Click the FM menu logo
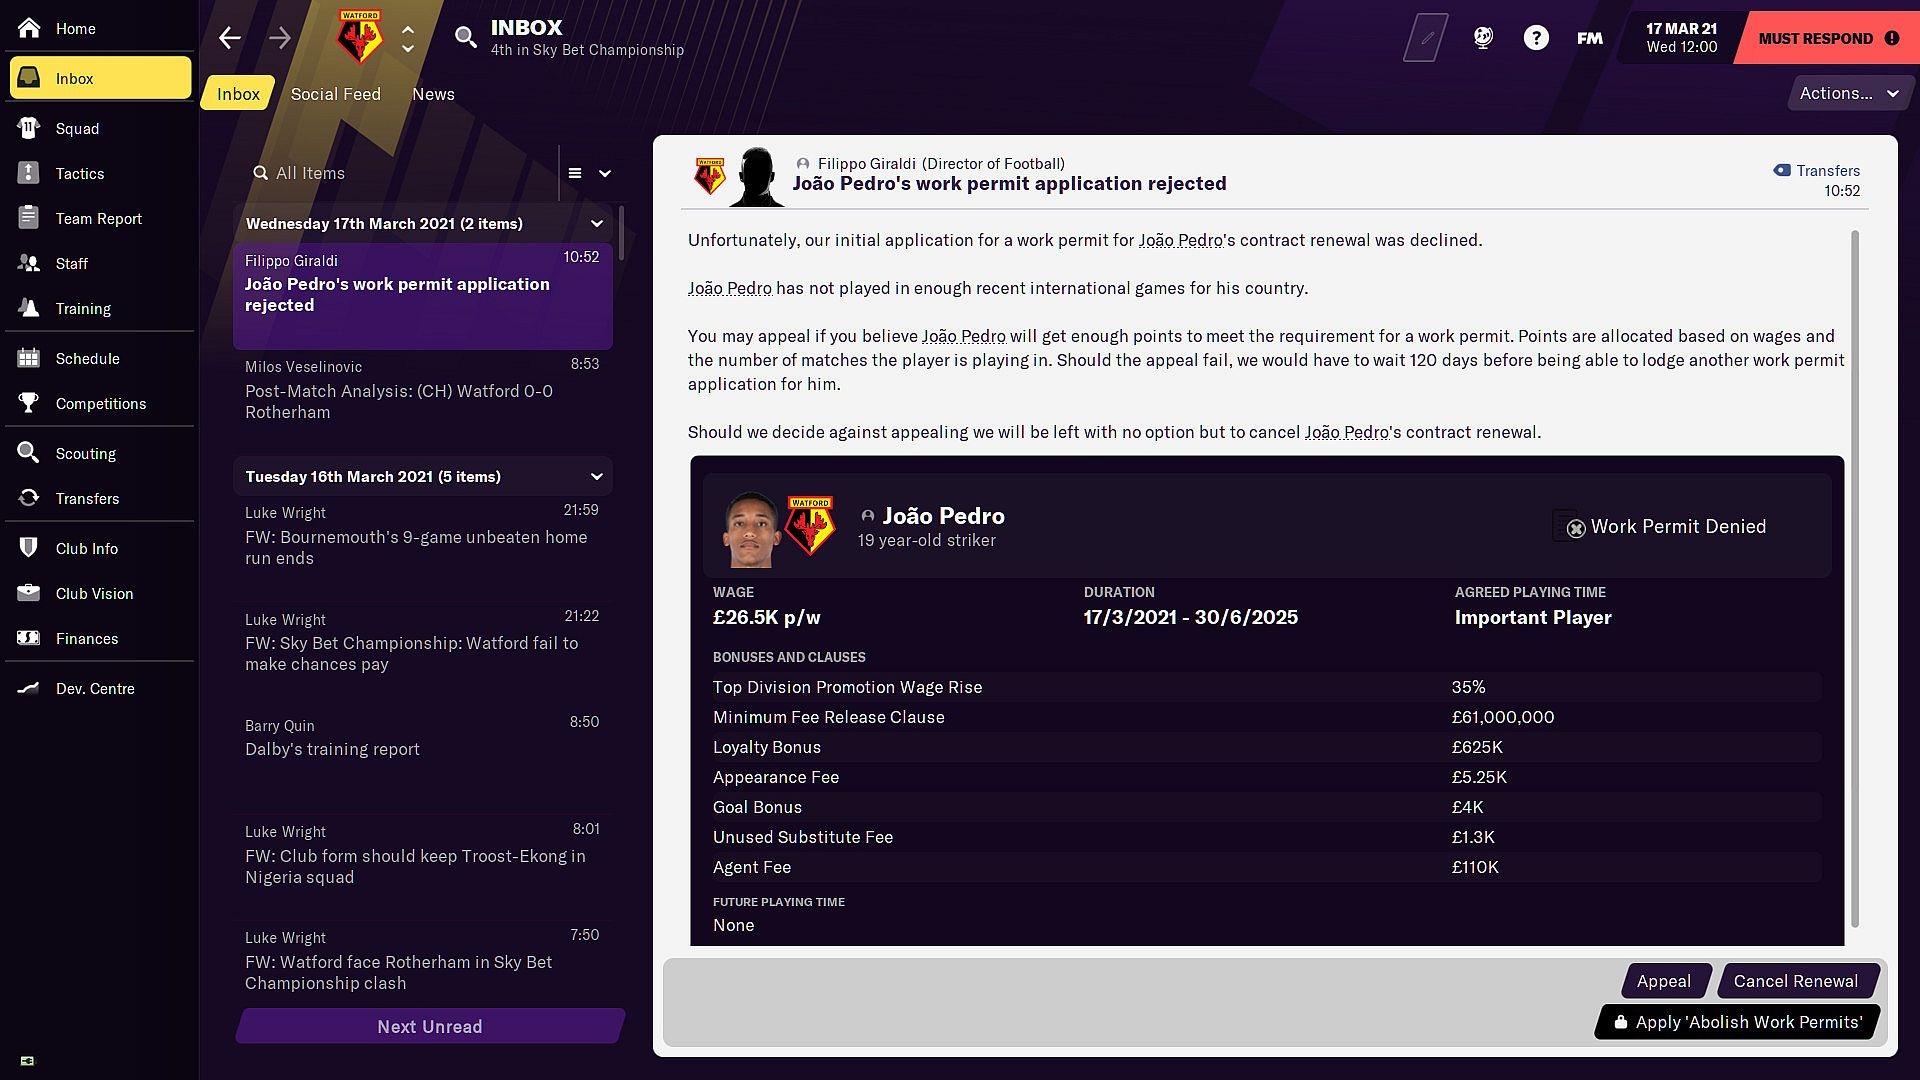This screenshot has width=1920, height=1080. coord(1589,38)
